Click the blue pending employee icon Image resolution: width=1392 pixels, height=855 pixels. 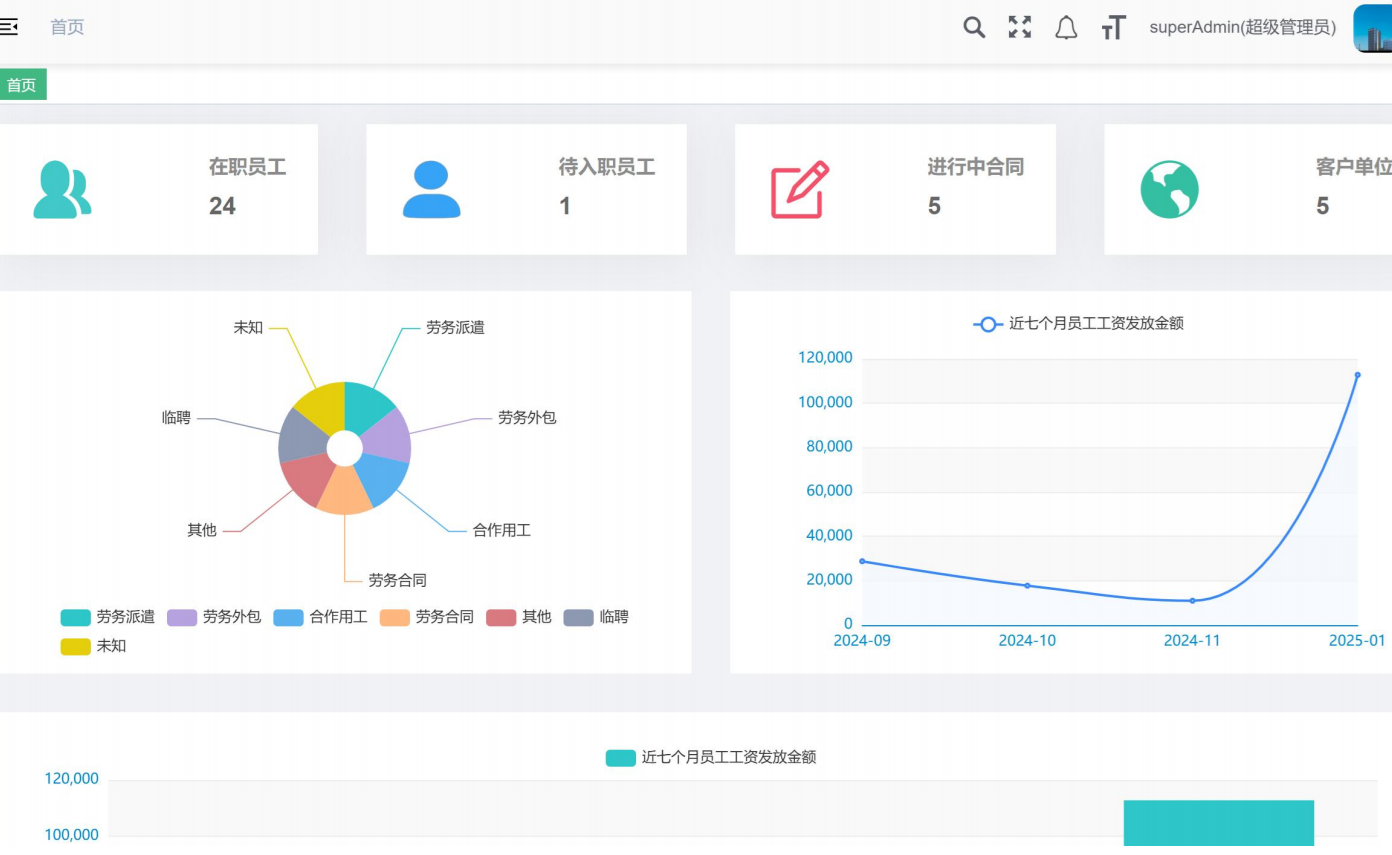point(431,190)
